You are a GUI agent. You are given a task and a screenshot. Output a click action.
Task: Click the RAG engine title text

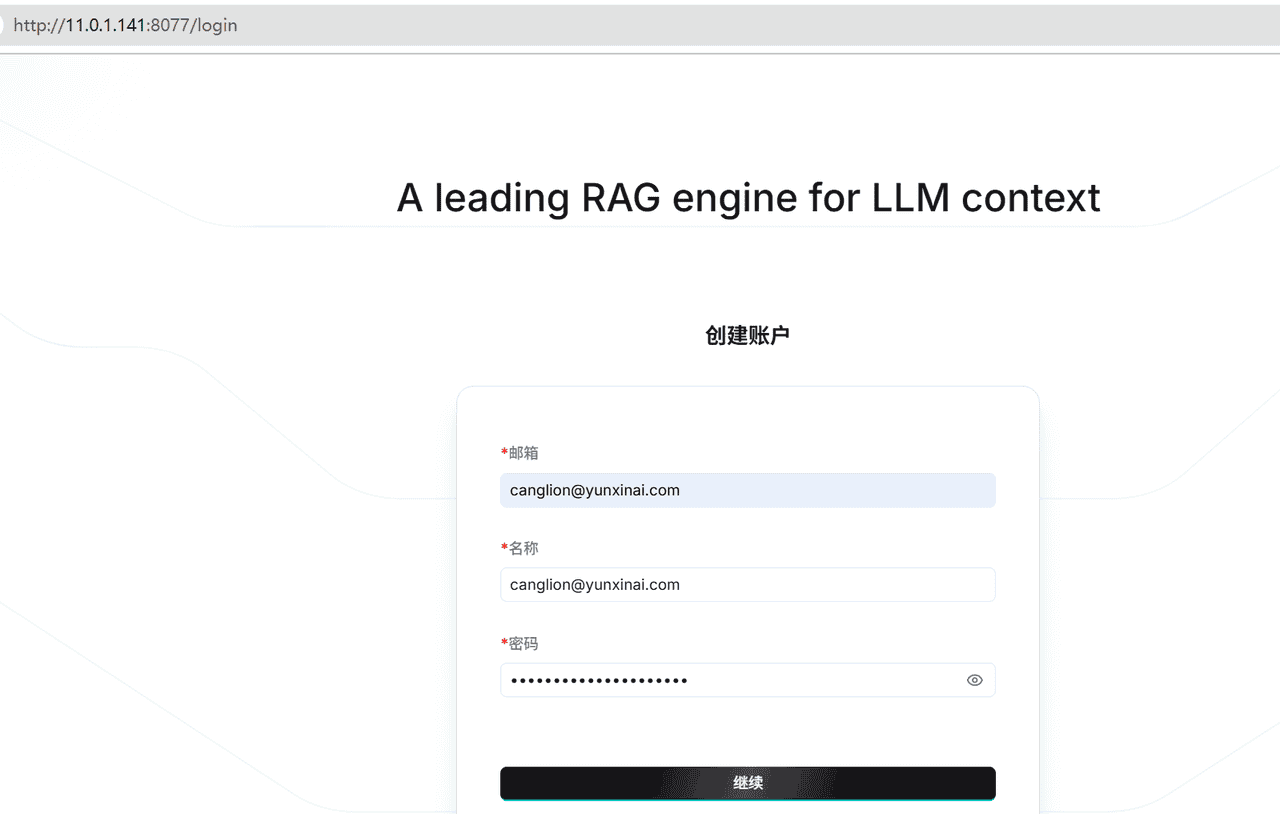tap(748, 198)
